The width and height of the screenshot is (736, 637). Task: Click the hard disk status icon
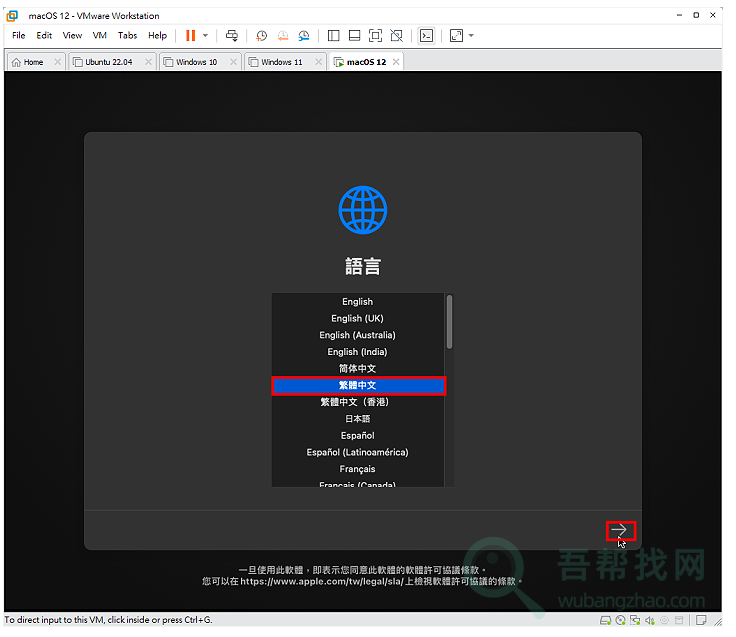pyautogui.click(x=606, y=621)
